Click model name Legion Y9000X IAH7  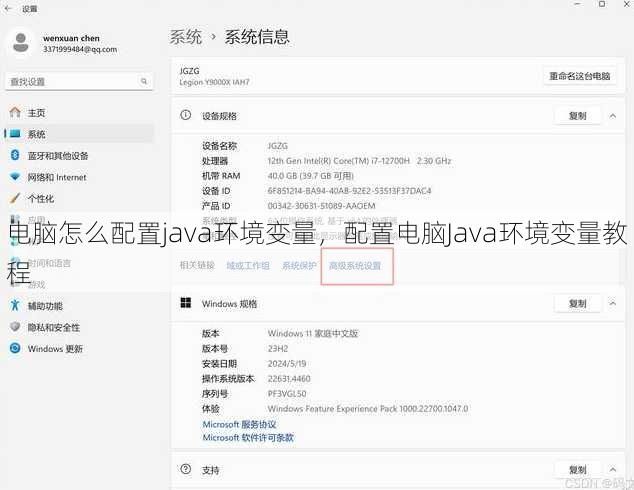pyautogui.click(x=214, y=82)
